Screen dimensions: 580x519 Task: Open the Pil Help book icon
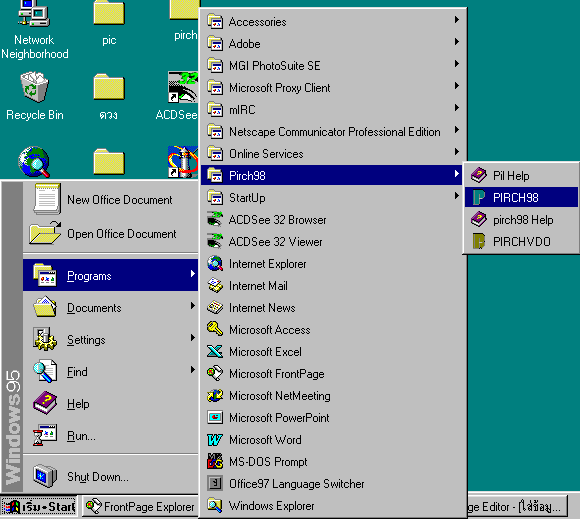pyautogui.click(x=479, y=175)
